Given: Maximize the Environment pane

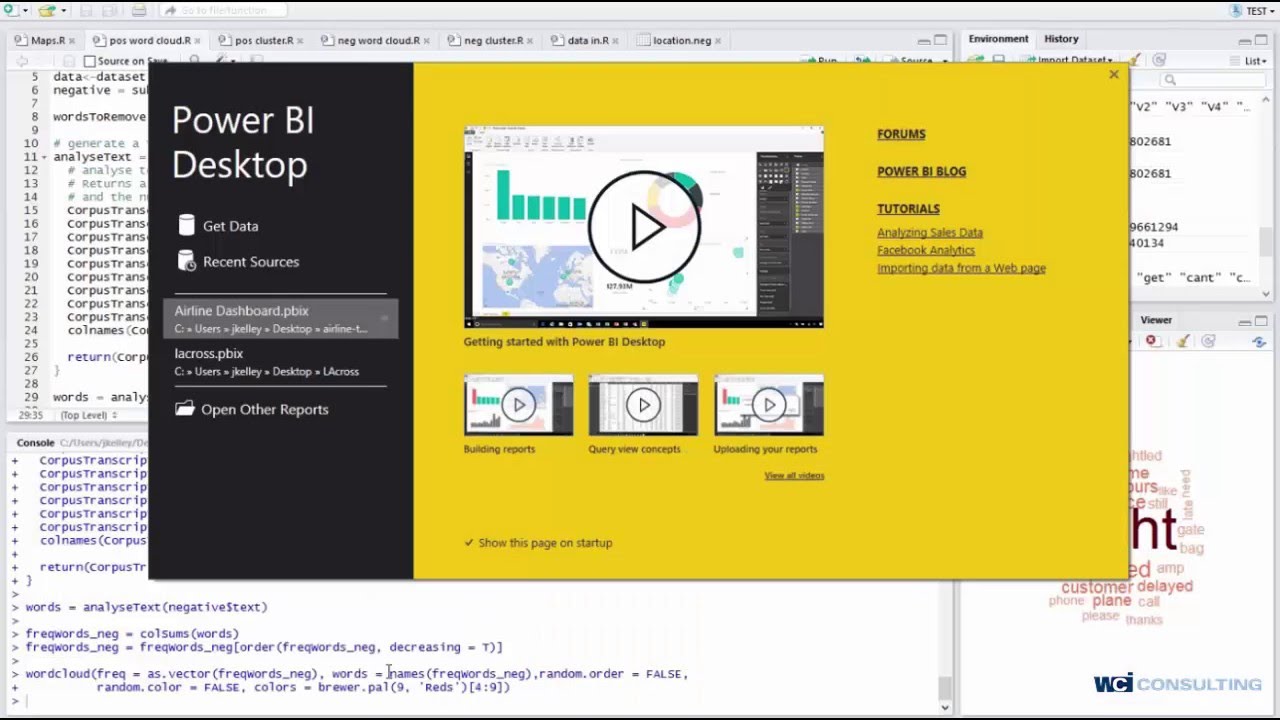Looking at the screenshot, I should [1261, 41].
